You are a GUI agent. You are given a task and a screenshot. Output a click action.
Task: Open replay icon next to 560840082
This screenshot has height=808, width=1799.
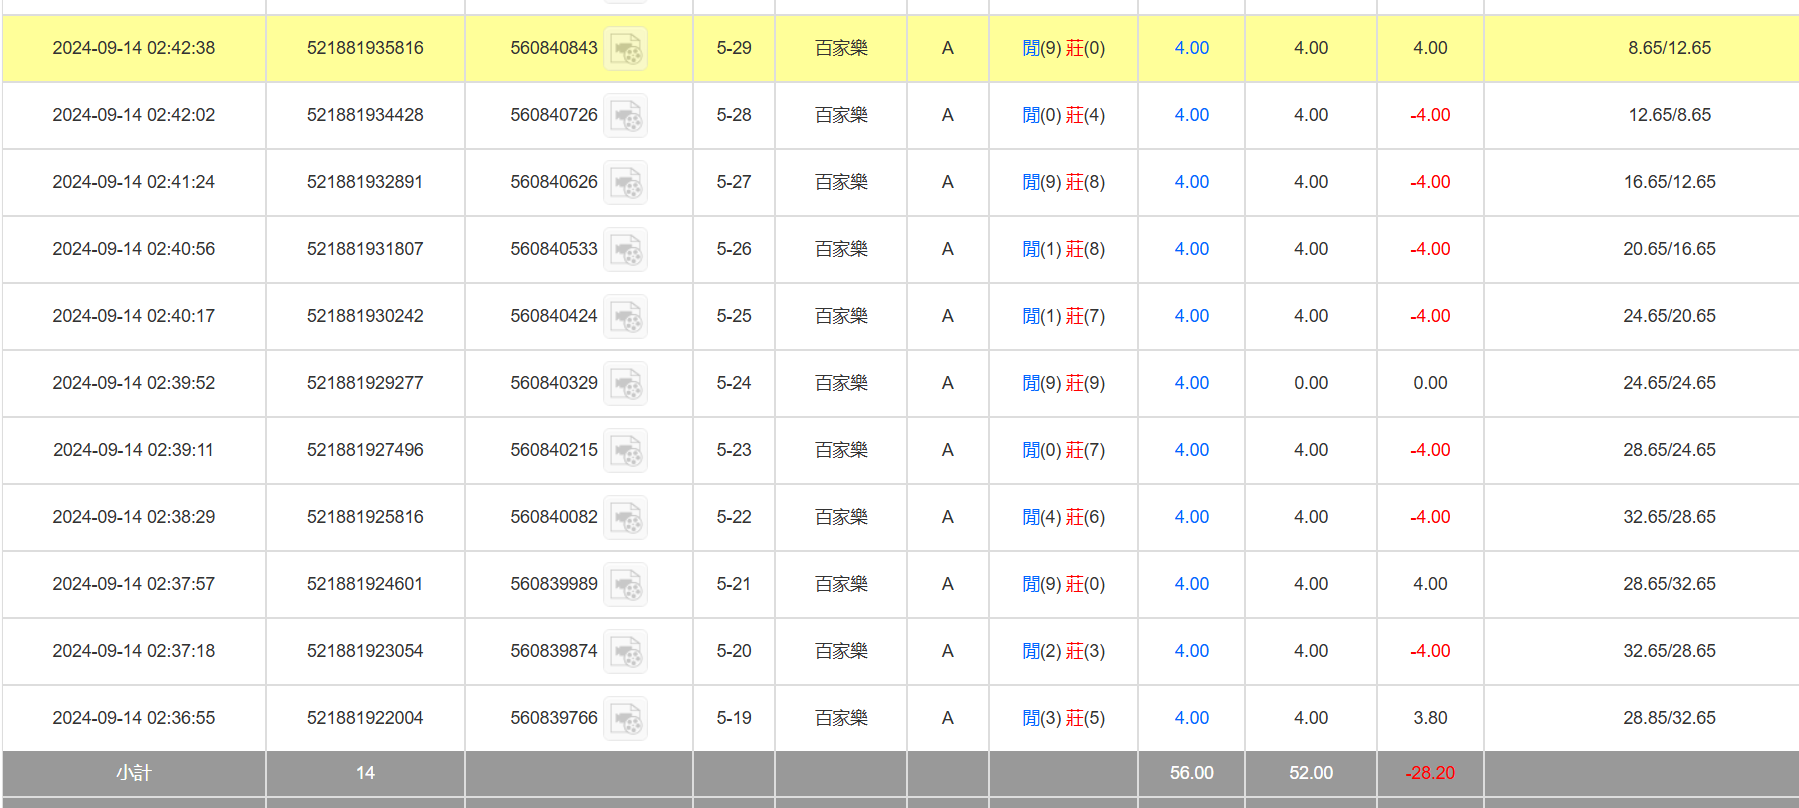626,518
